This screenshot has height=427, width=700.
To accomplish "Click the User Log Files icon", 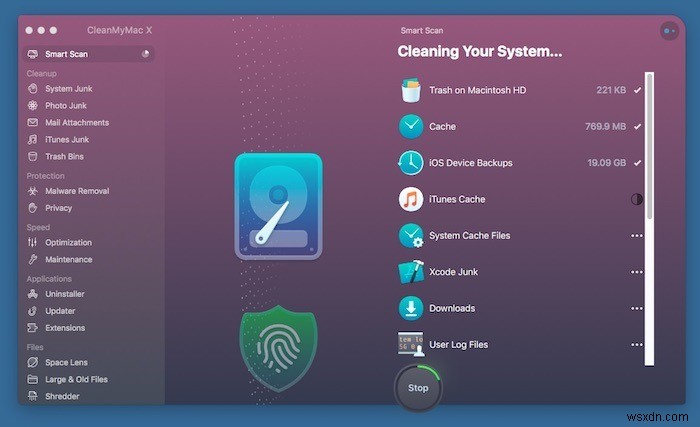I will coord(411,344).
